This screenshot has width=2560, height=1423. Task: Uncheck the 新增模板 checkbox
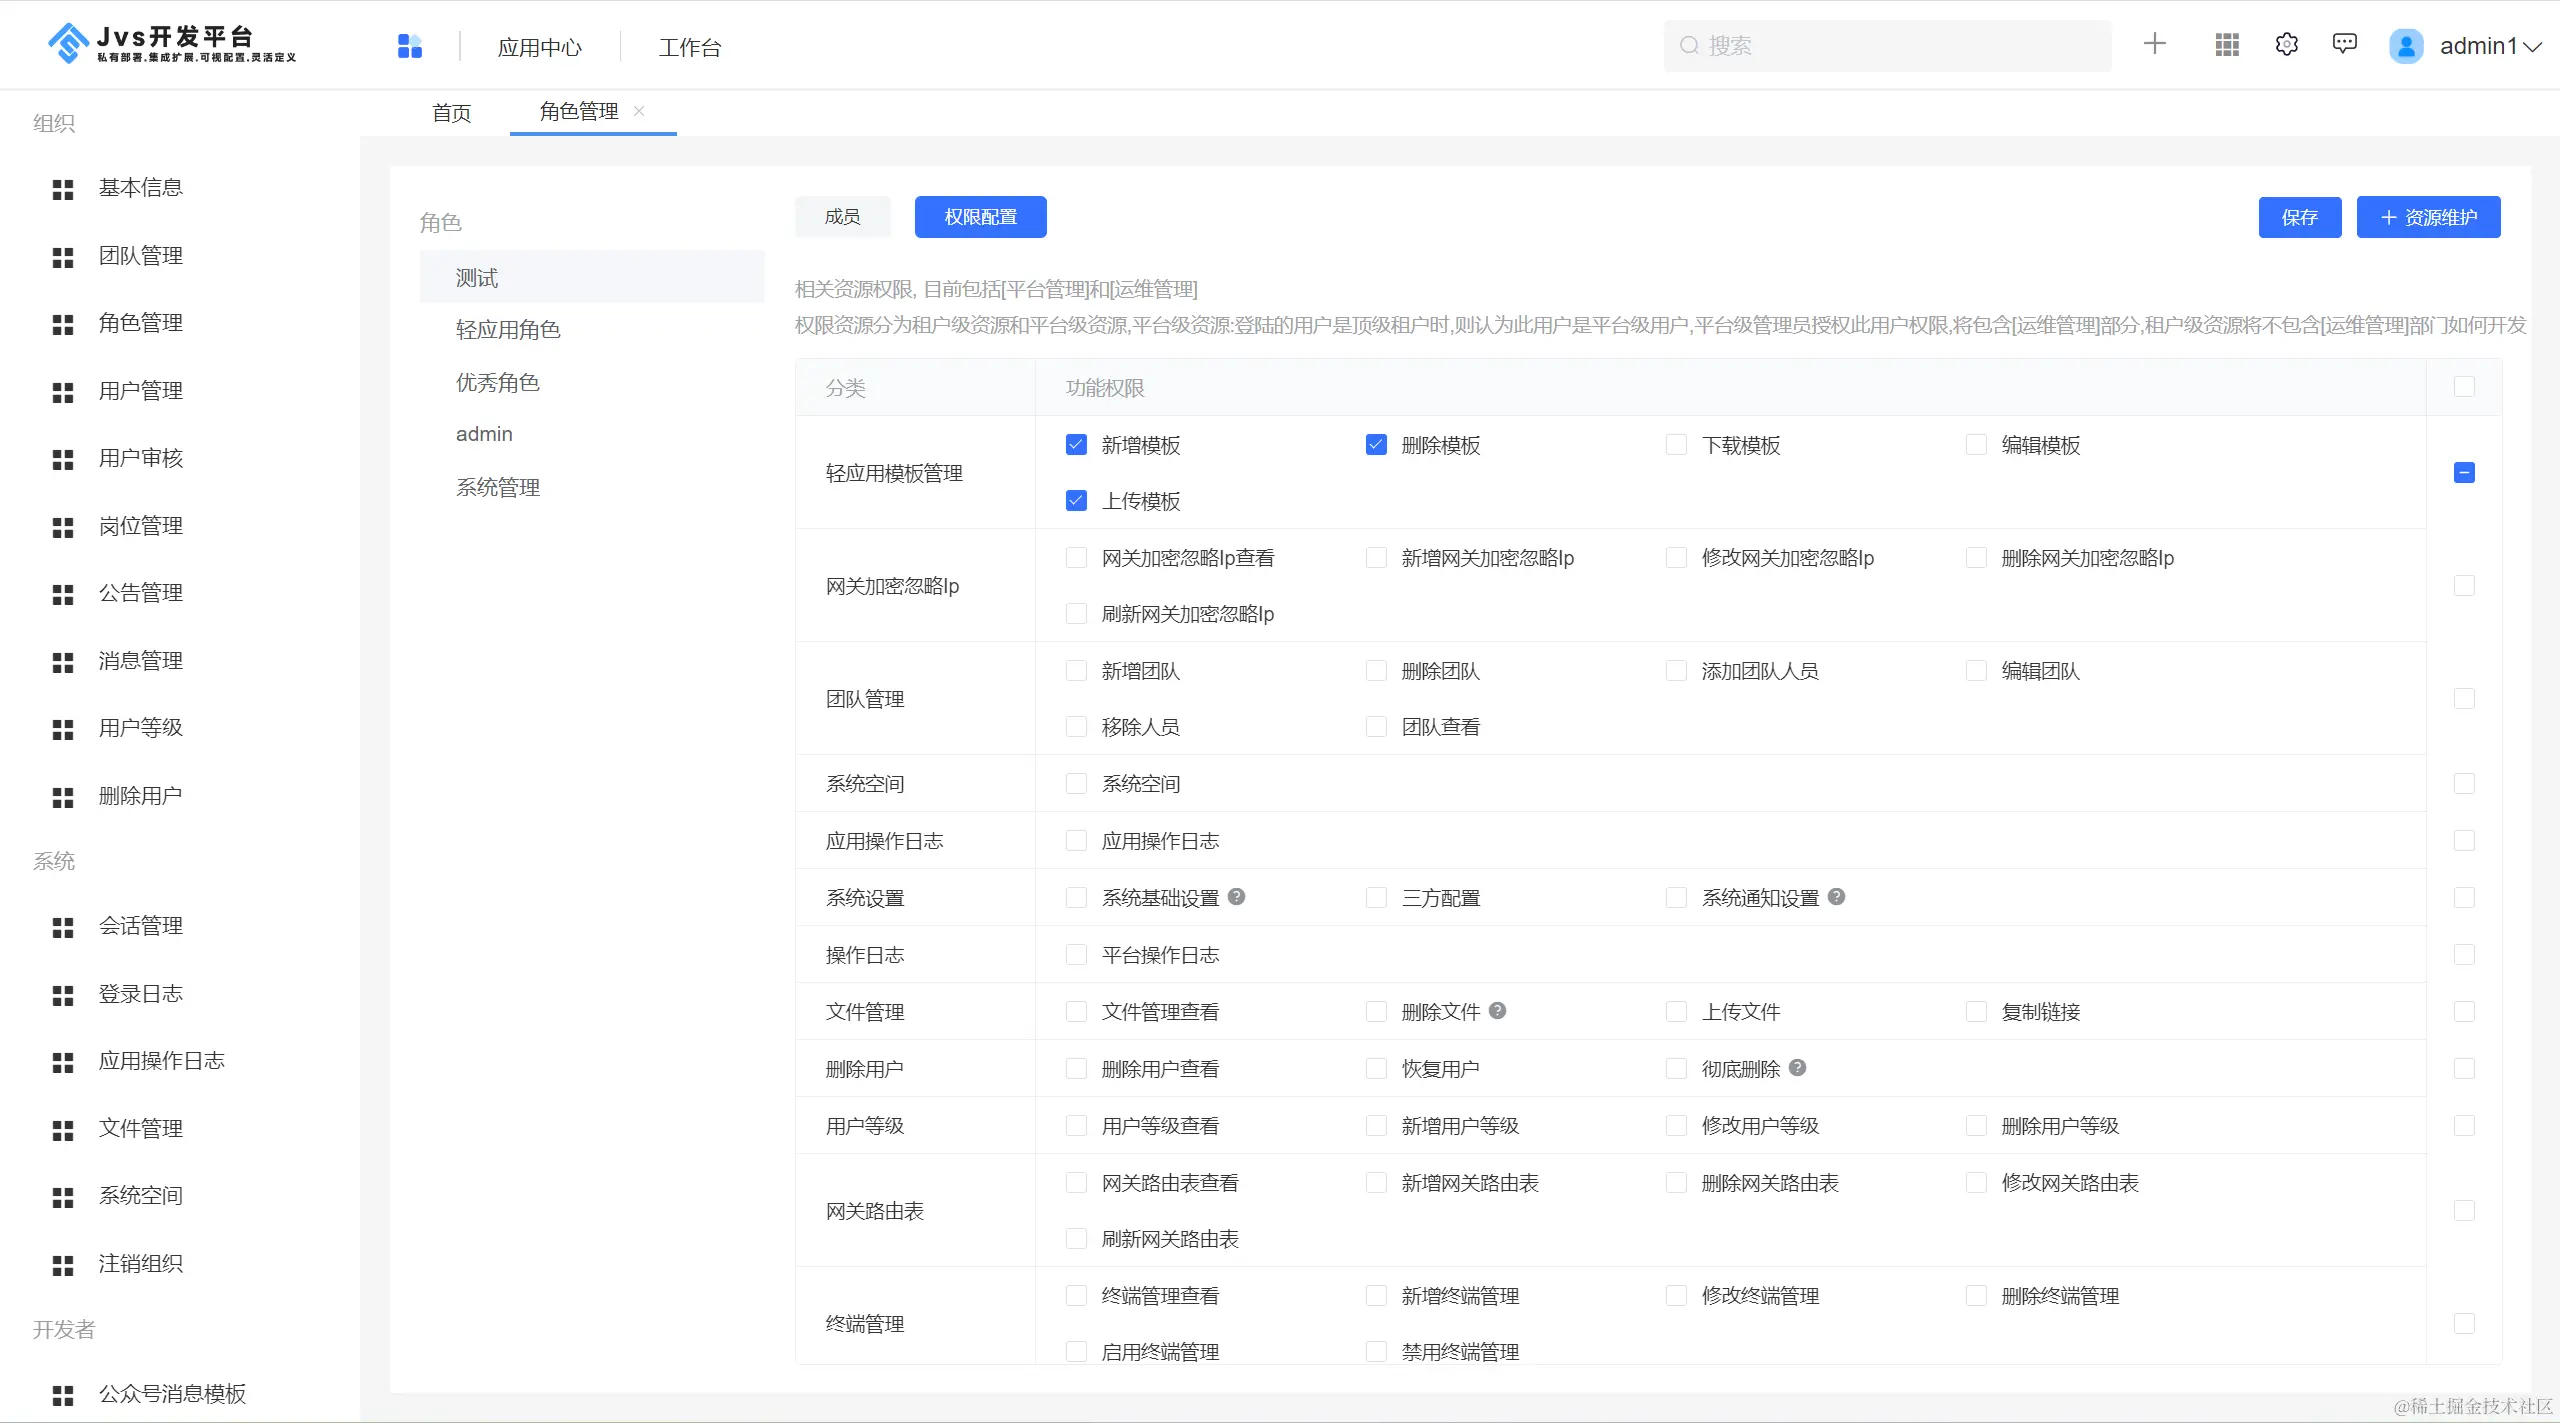(1076, 445)
